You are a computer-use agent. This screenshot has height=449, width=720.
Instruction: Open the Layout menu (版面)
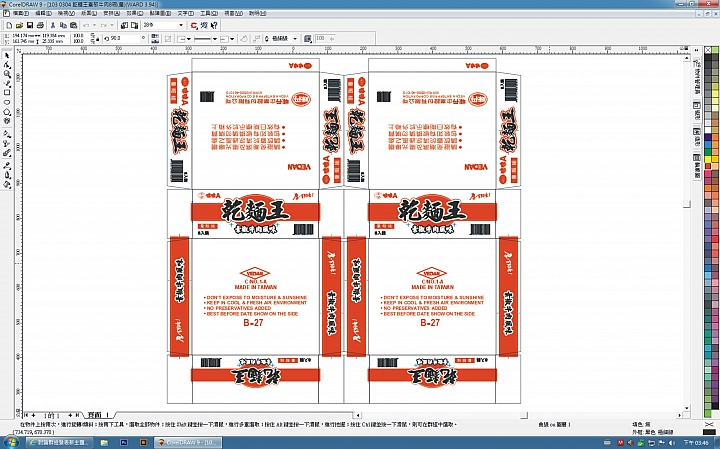click(x=89, y=13)
